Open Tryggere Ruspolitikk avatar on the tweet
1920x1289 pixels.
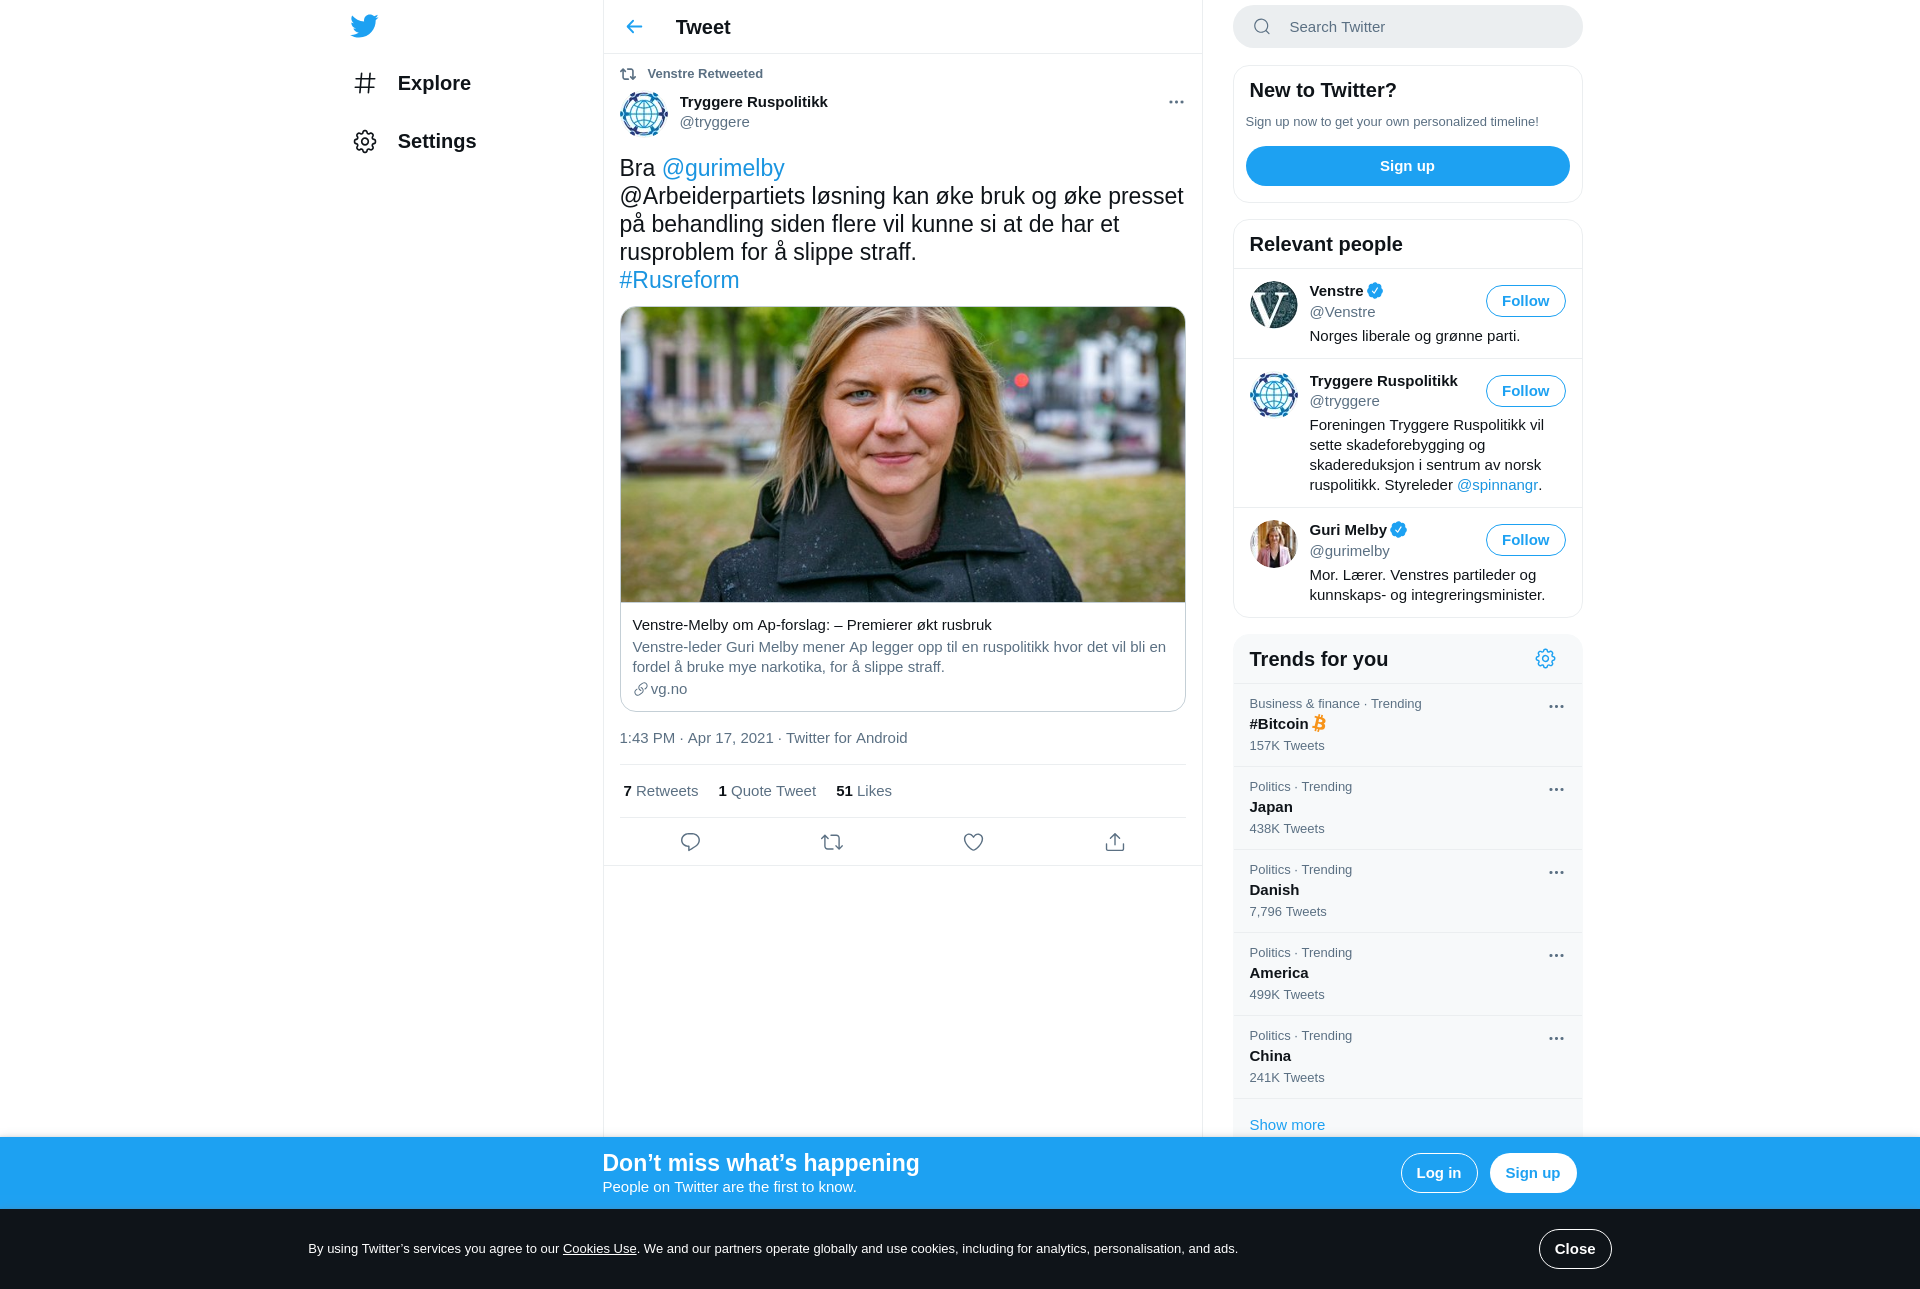coord(644,114)
